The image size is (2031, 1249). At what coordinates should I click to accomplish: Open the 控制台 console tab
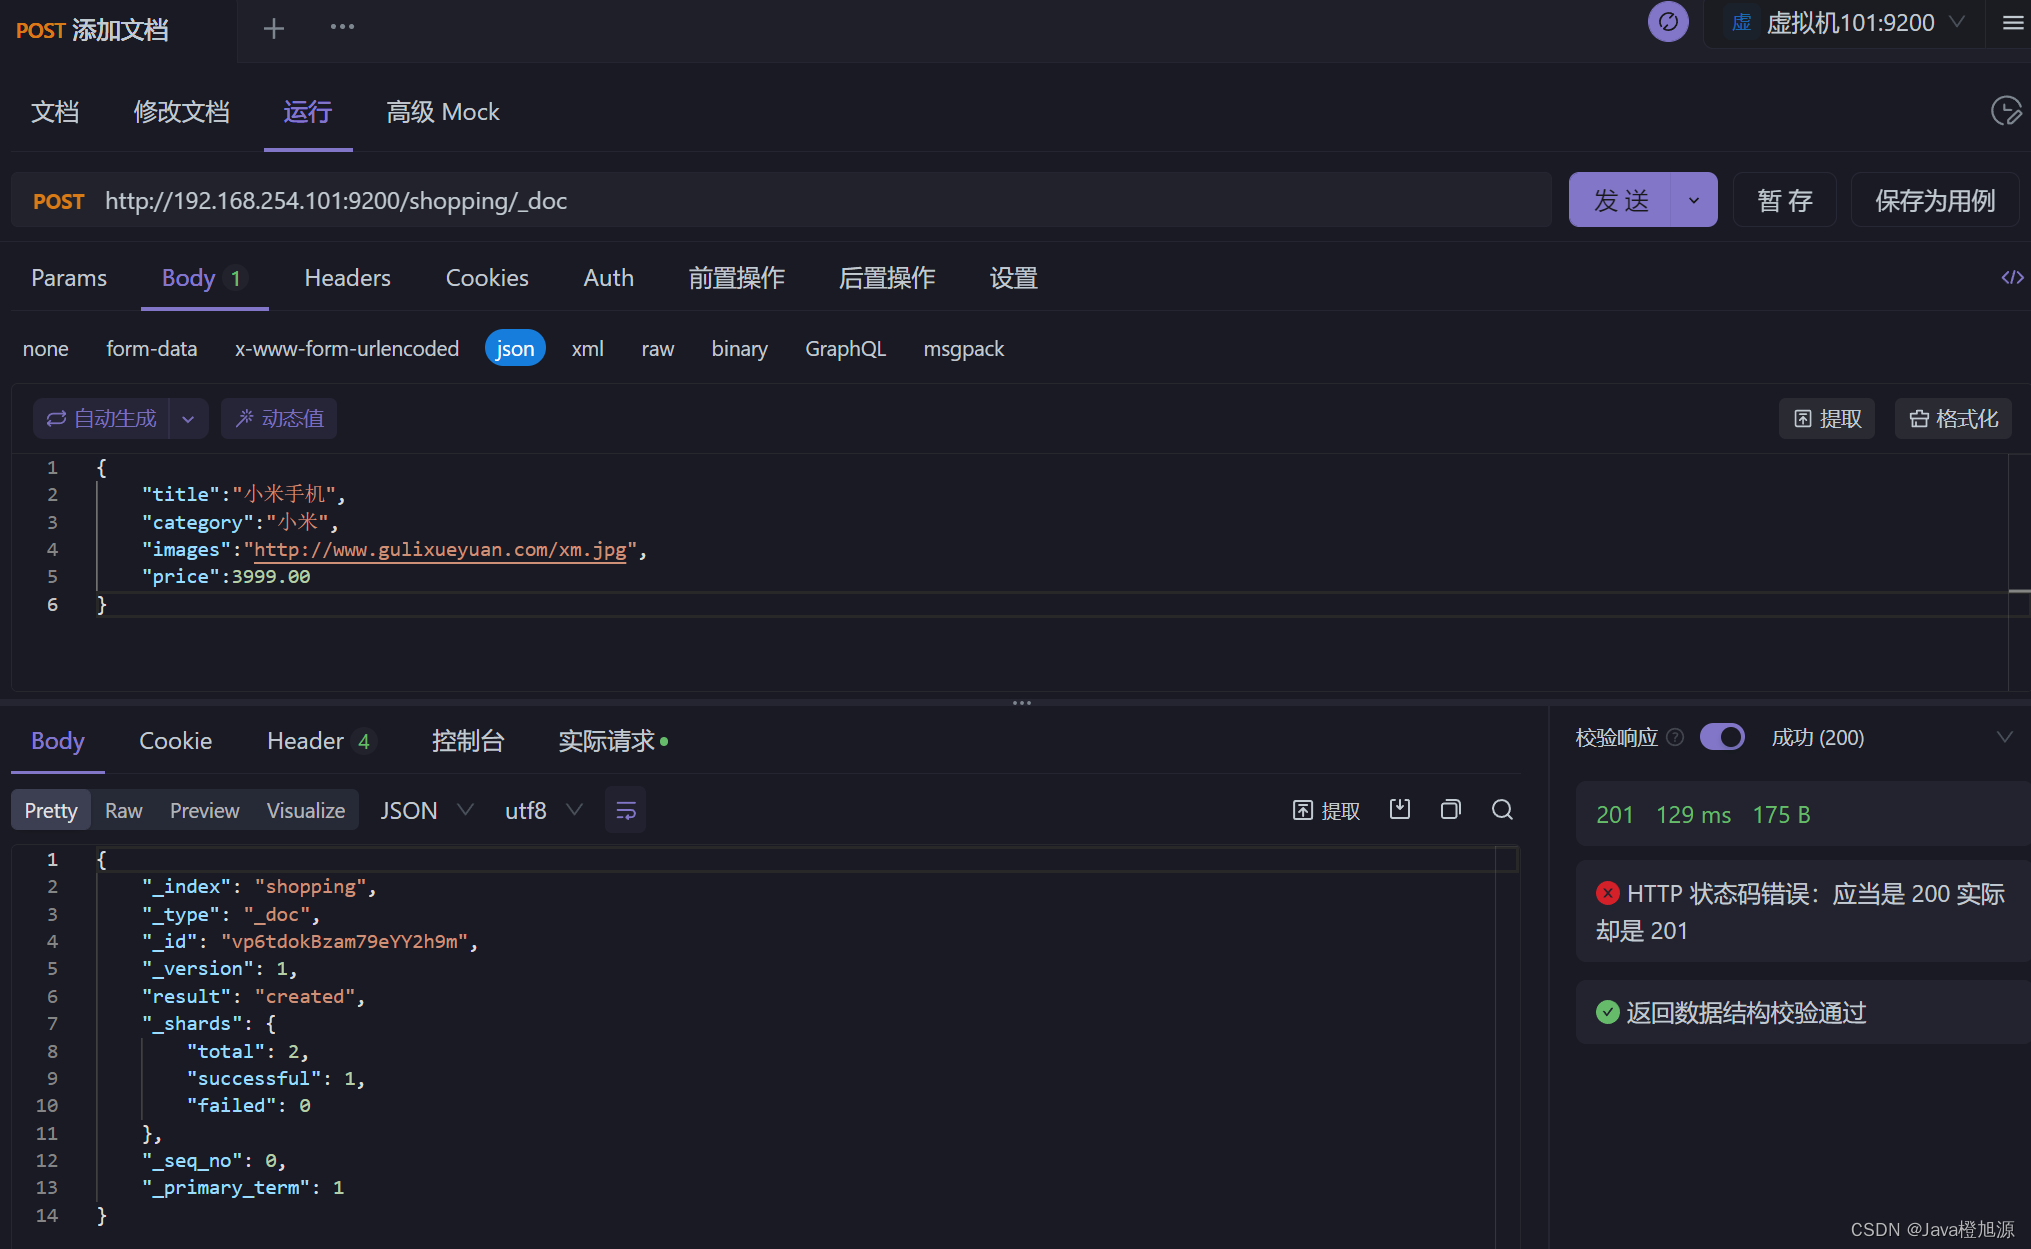(468, 741)
